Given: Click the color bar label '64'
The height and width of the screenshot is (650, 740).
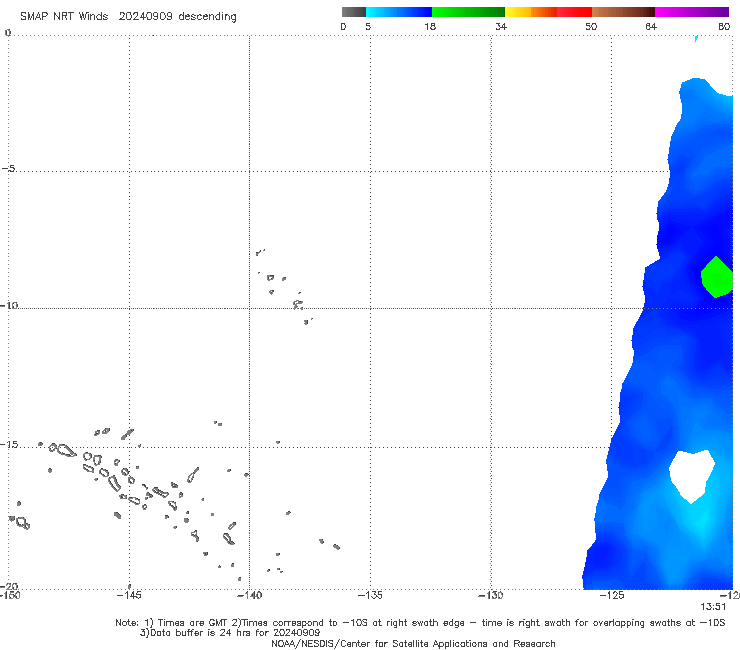Looking at the screenshot, I should click(x=651, y=26).
